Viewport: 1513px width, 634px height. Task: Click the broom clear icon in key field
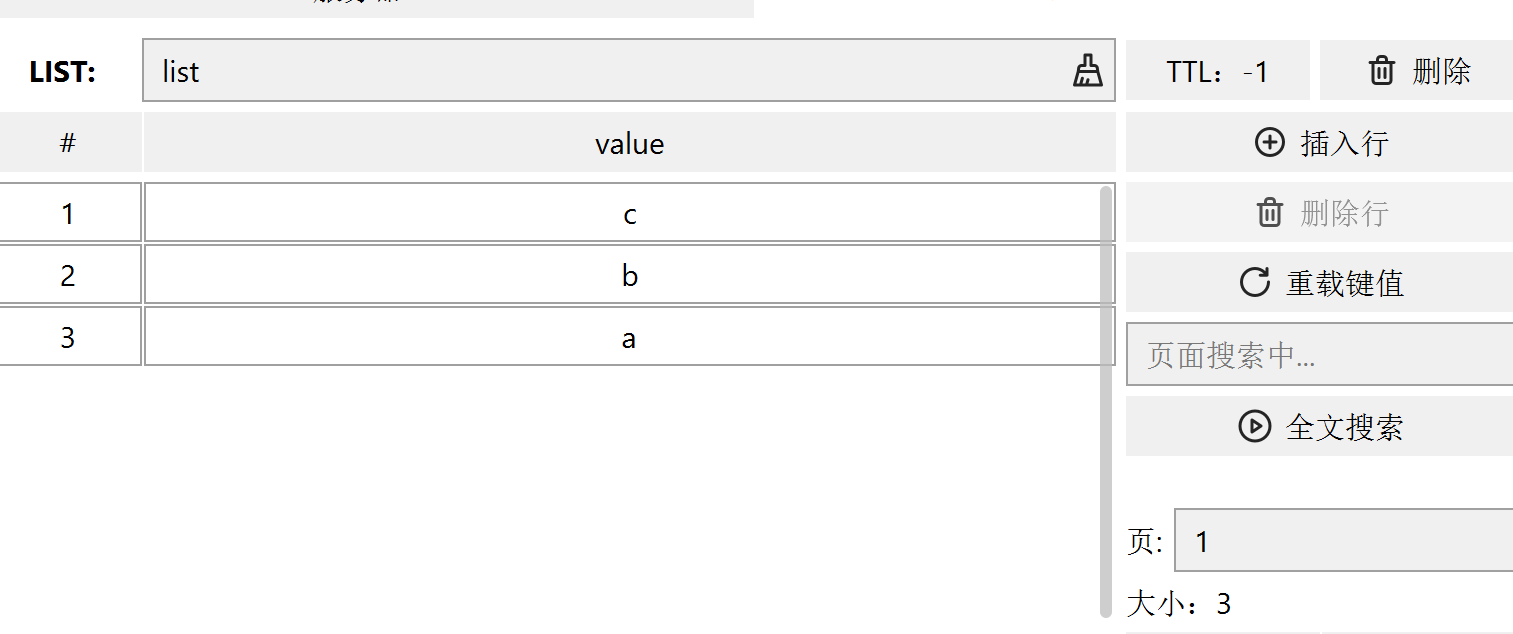coord(1087,71)
